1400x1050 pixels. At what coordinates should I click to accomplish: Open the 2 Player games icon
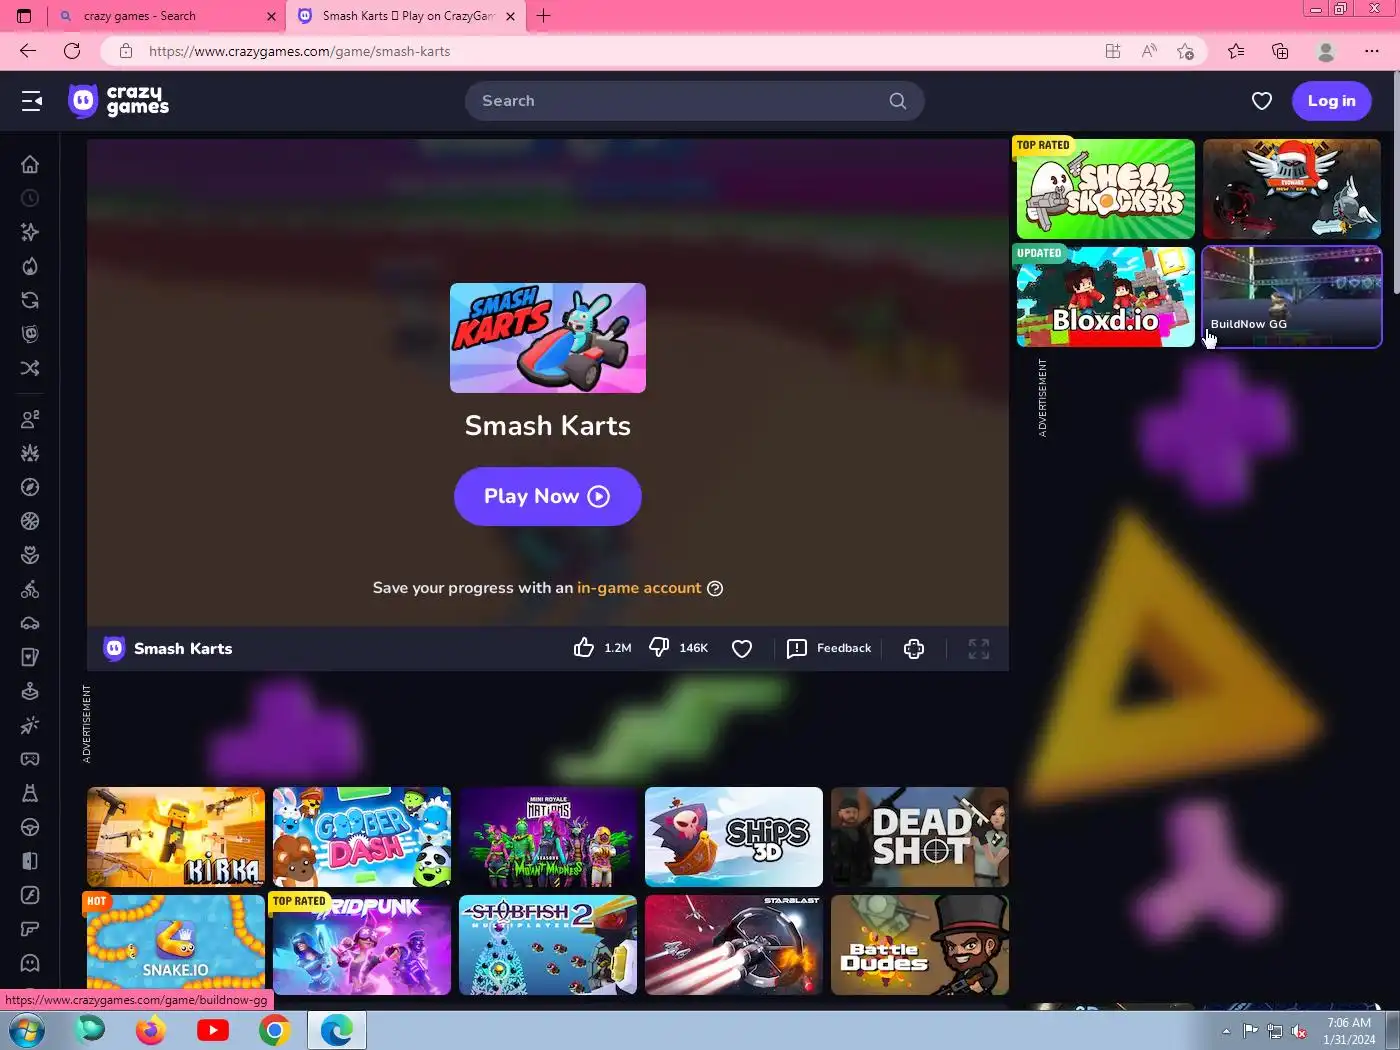click(x=30, y=419)
